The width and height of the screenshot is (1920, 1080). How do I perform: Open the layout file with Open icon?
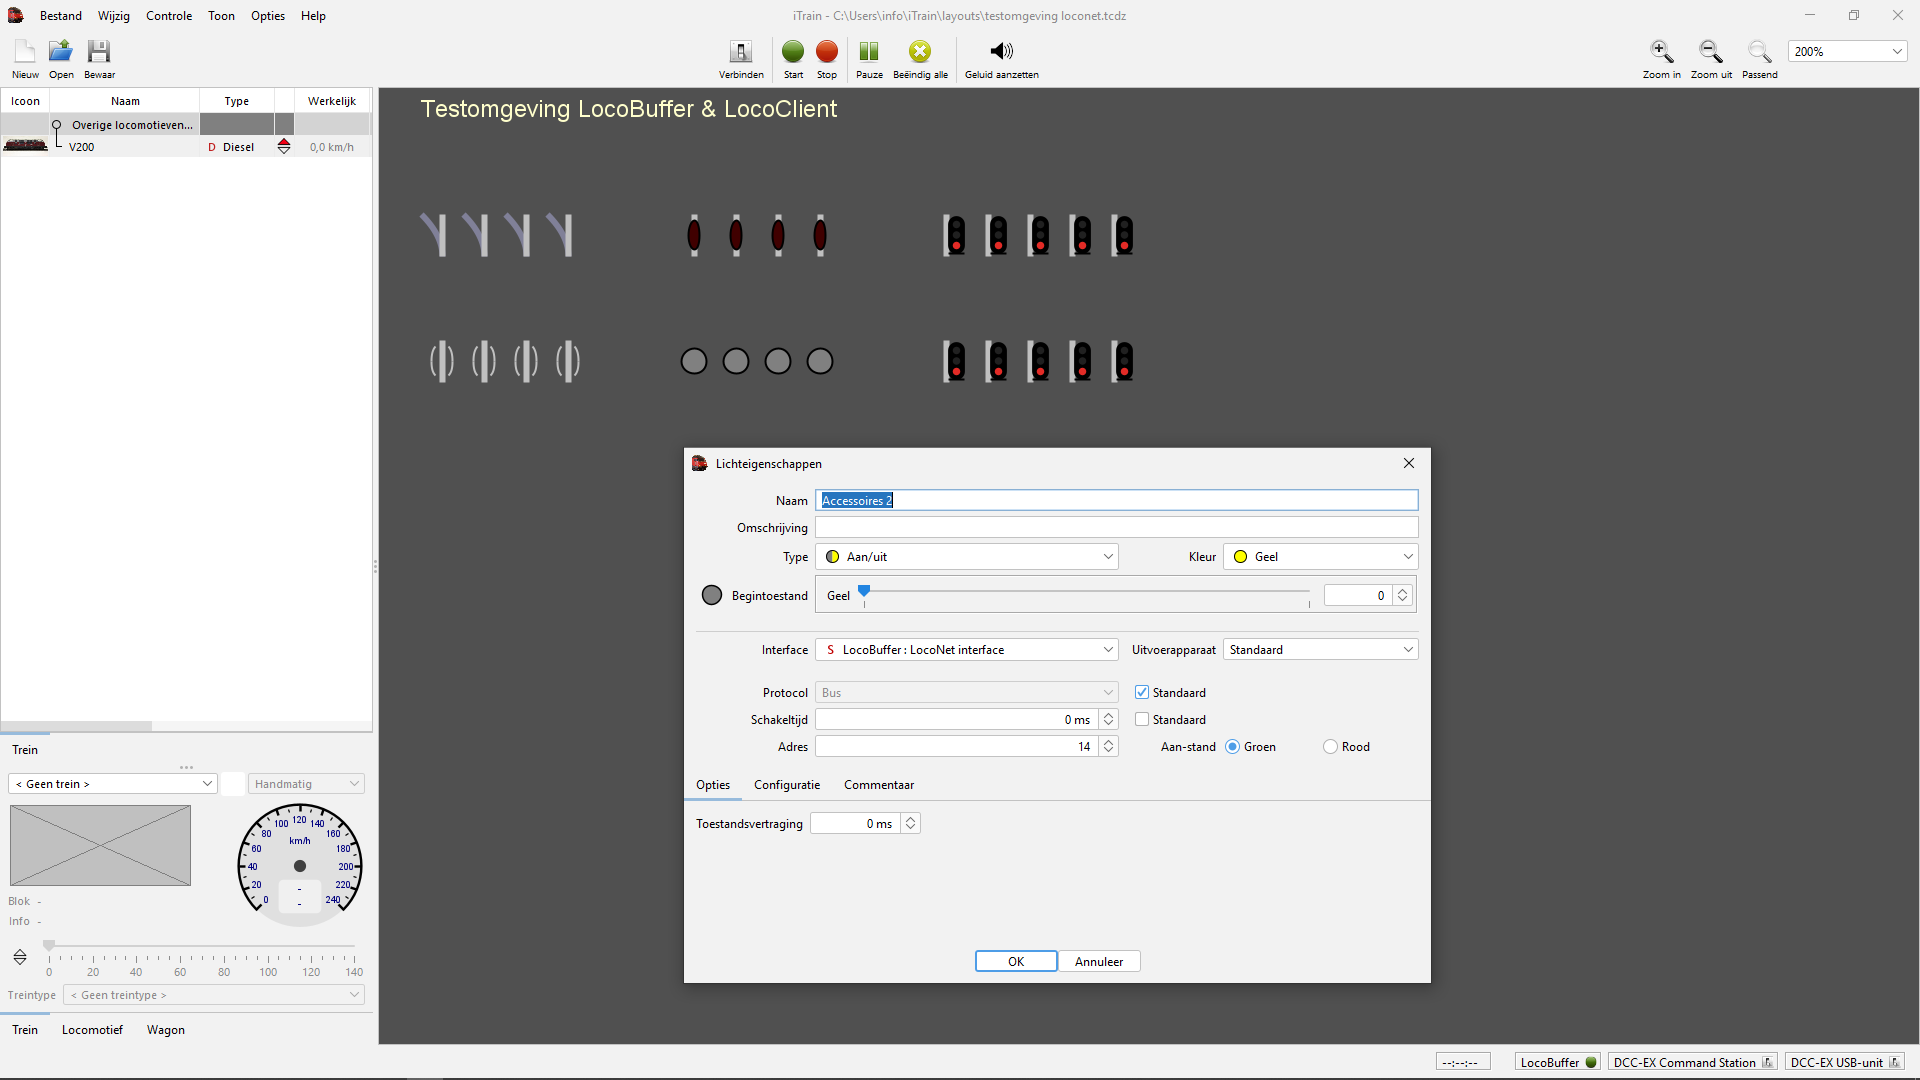click(61, 52)
